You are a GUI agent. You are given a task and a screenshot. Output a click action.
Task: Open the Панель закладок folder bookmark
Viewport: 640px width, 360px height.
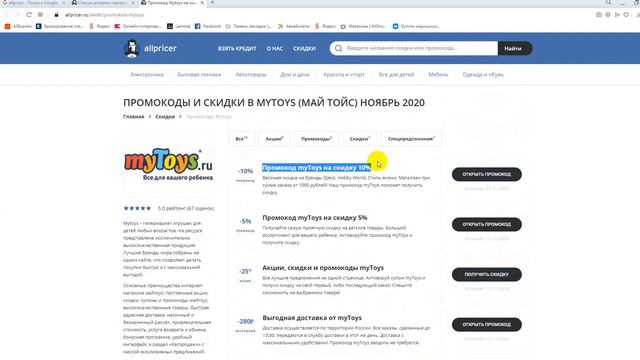tap(248, 26)
